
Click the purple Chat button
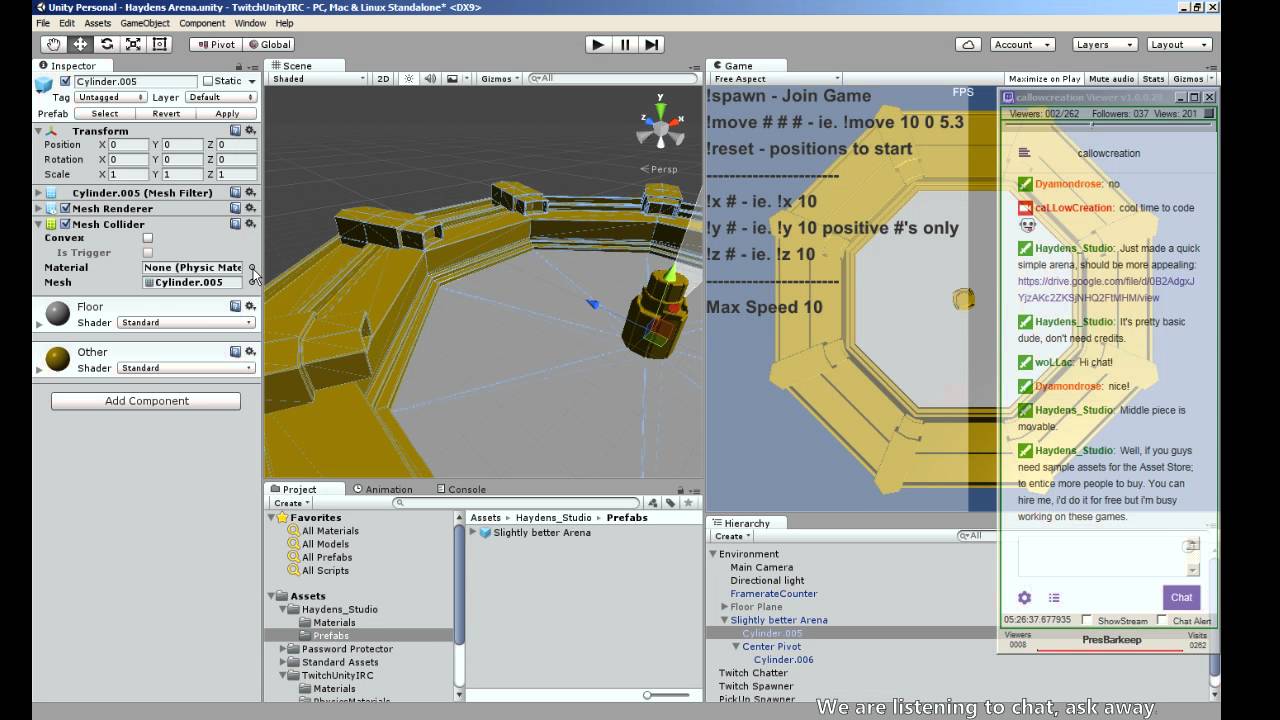tap(1181, 597)
